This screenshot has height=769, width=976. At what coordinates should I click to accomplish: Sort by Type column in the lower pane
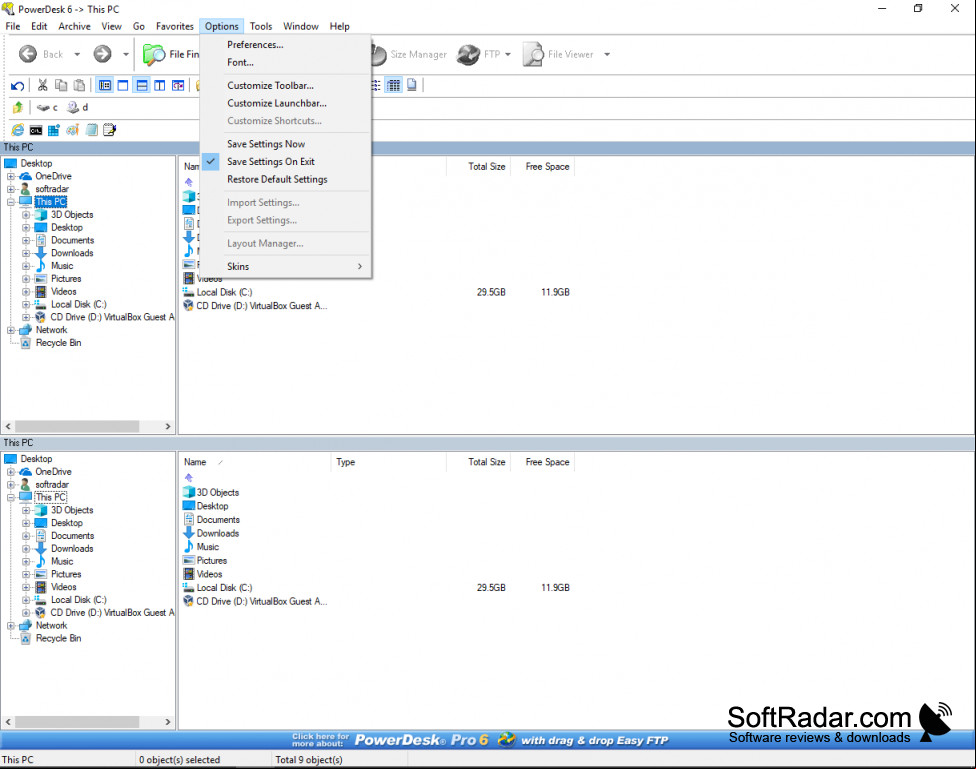[388, 462]
